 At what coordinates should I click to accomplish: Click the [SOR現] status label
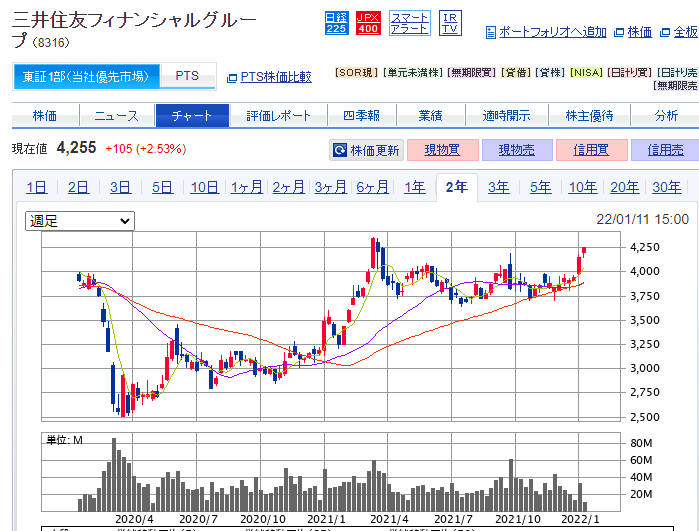pos(357,73)
